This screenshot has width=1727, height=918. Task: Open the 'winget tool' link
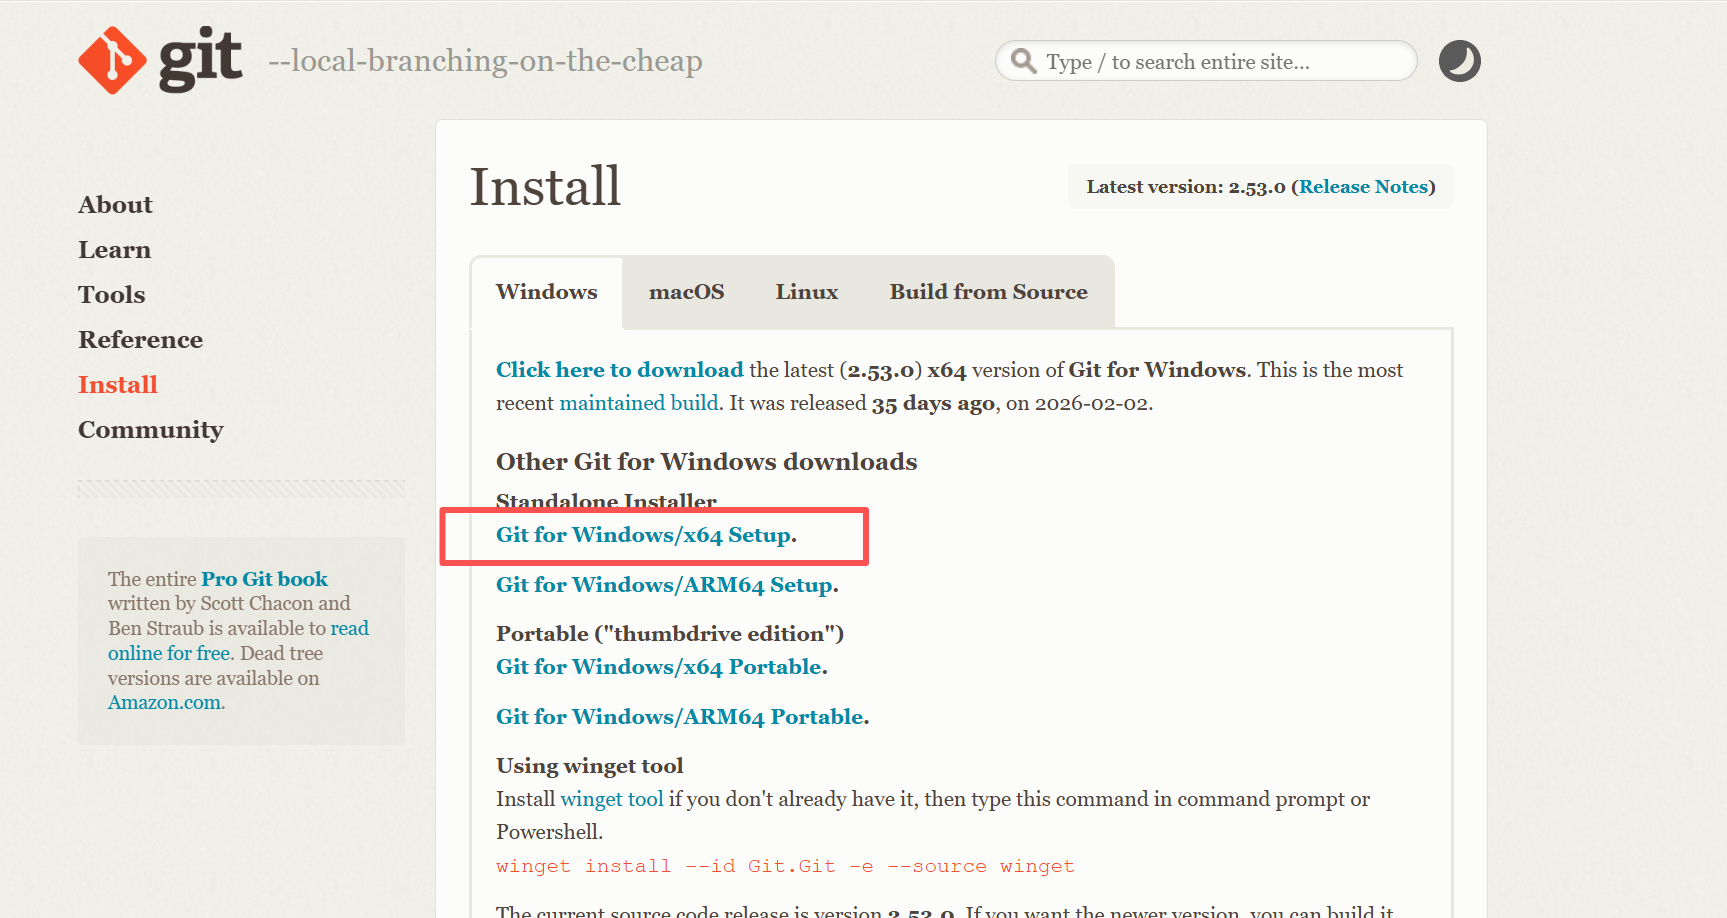[612, 799]
